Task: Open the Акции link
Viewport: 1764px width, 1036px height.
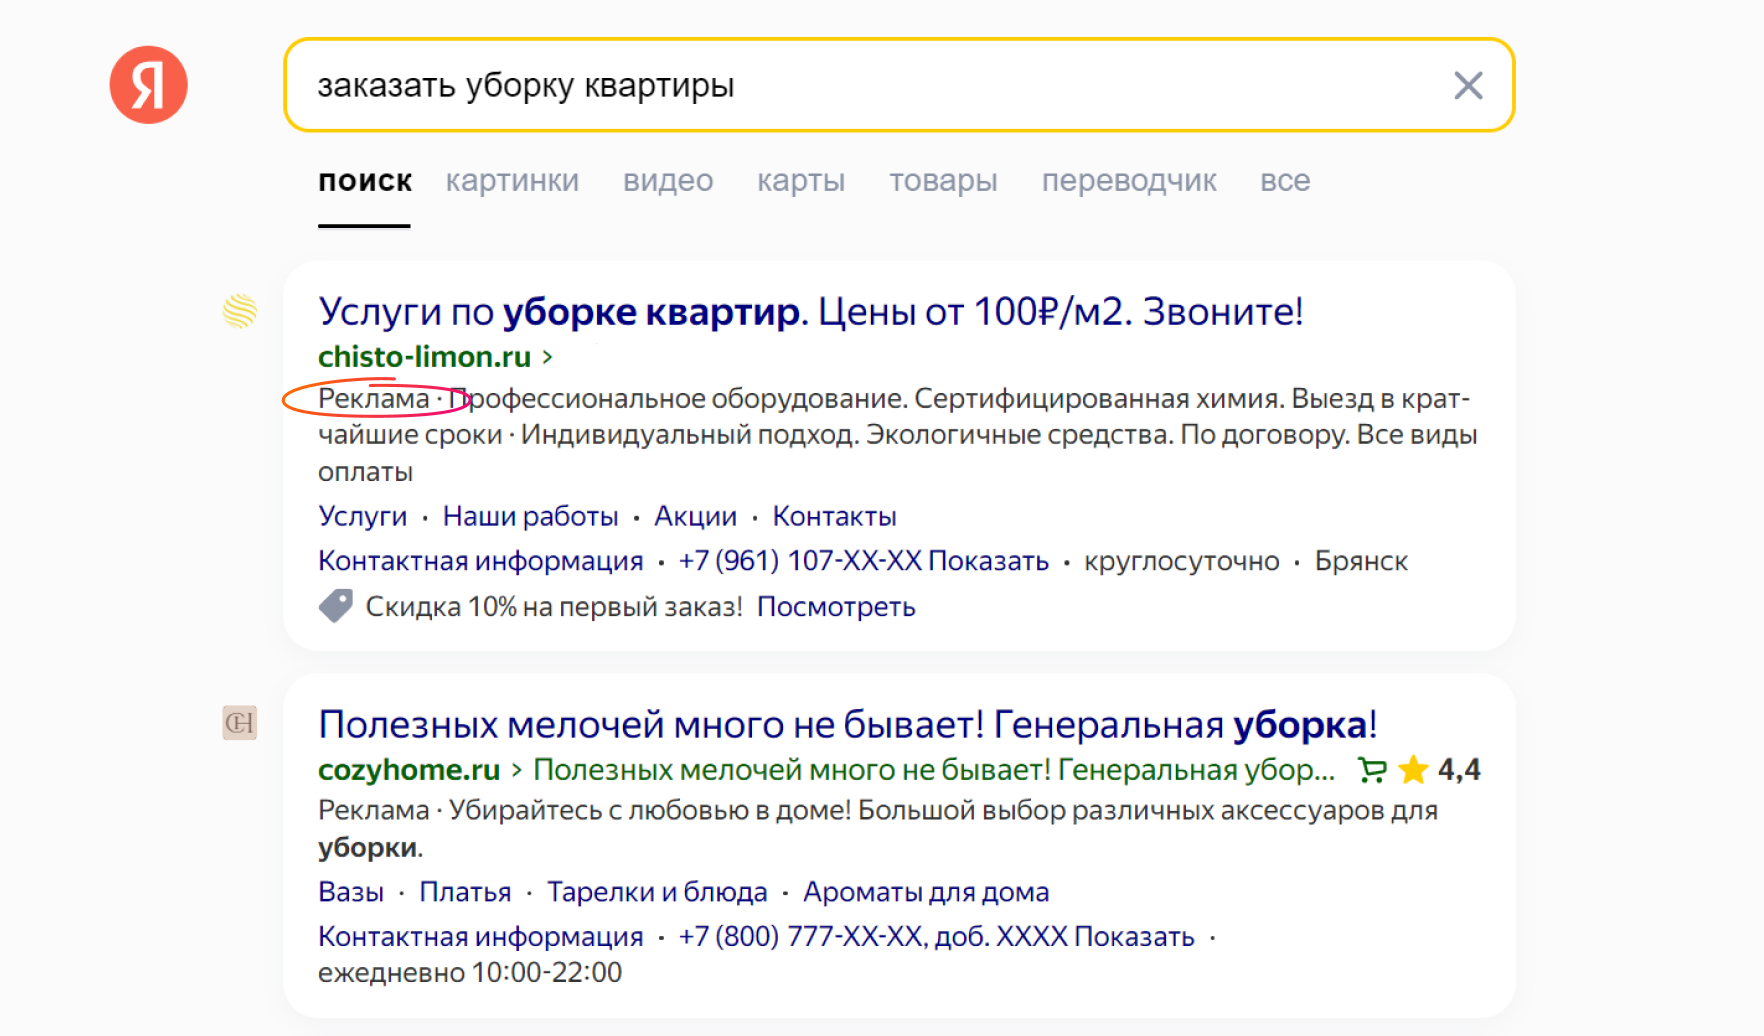Action: point(695,515)
